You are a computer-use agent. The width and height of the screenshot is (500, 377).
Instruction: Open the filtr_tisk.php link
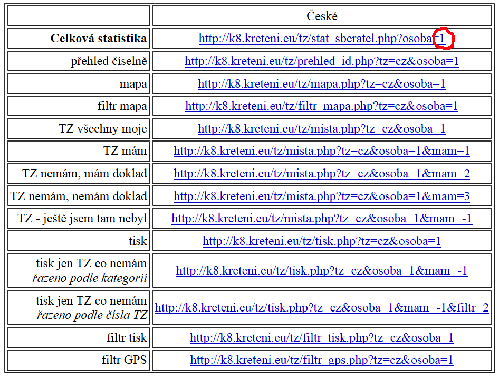[322, 338]
